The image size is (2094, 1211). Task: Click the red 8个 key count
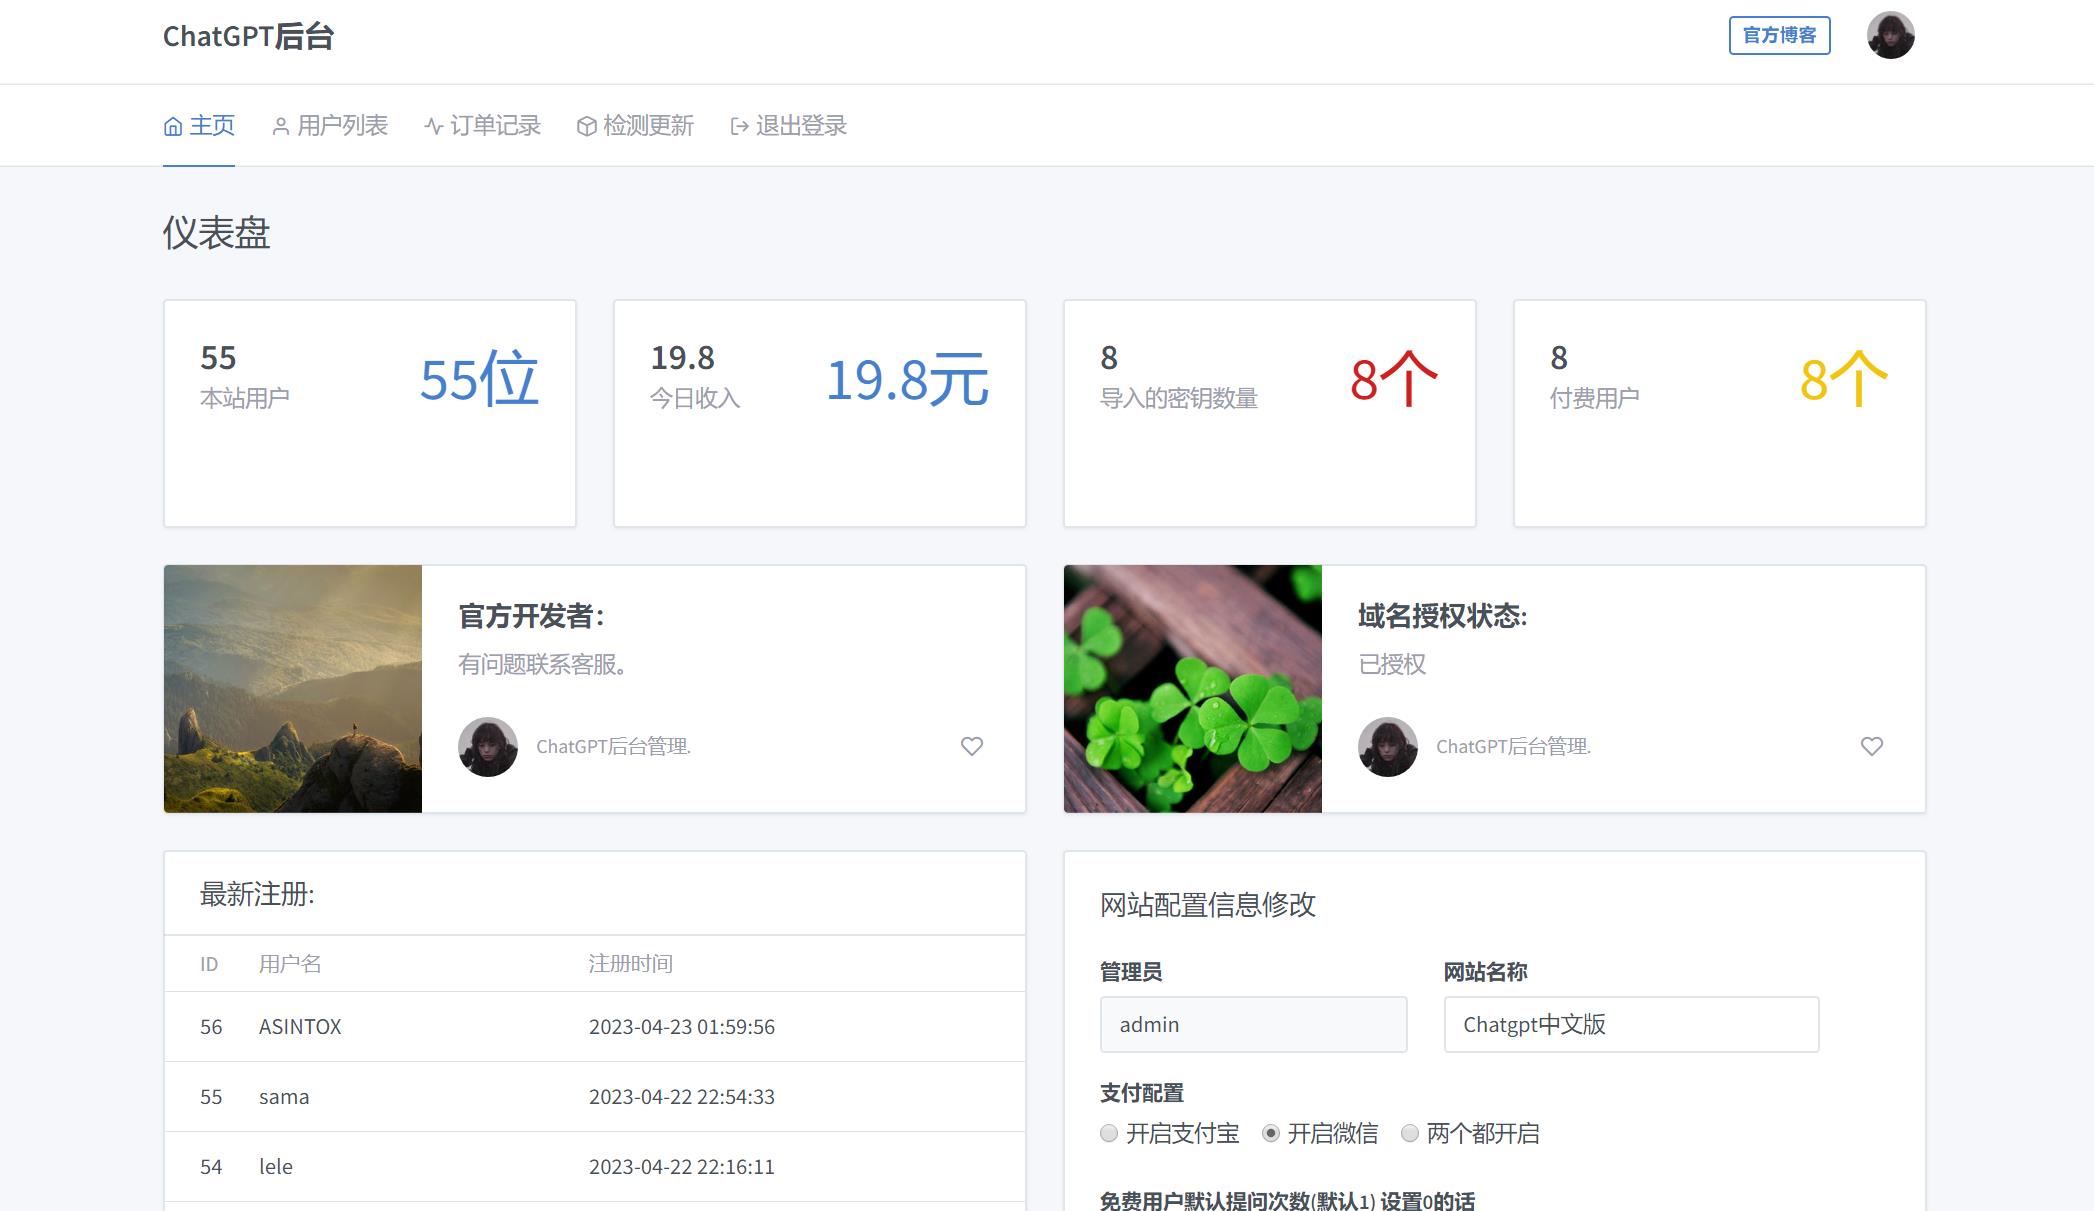(1394, 380)
